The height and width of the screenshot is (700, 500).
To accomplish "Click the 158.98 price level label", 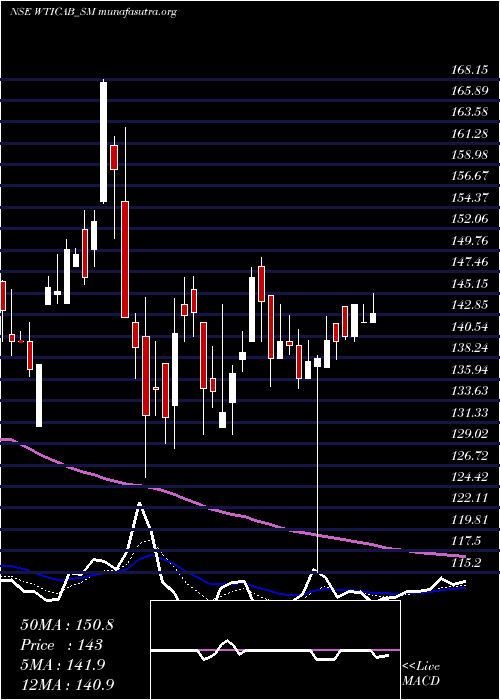I will (469, 155).
